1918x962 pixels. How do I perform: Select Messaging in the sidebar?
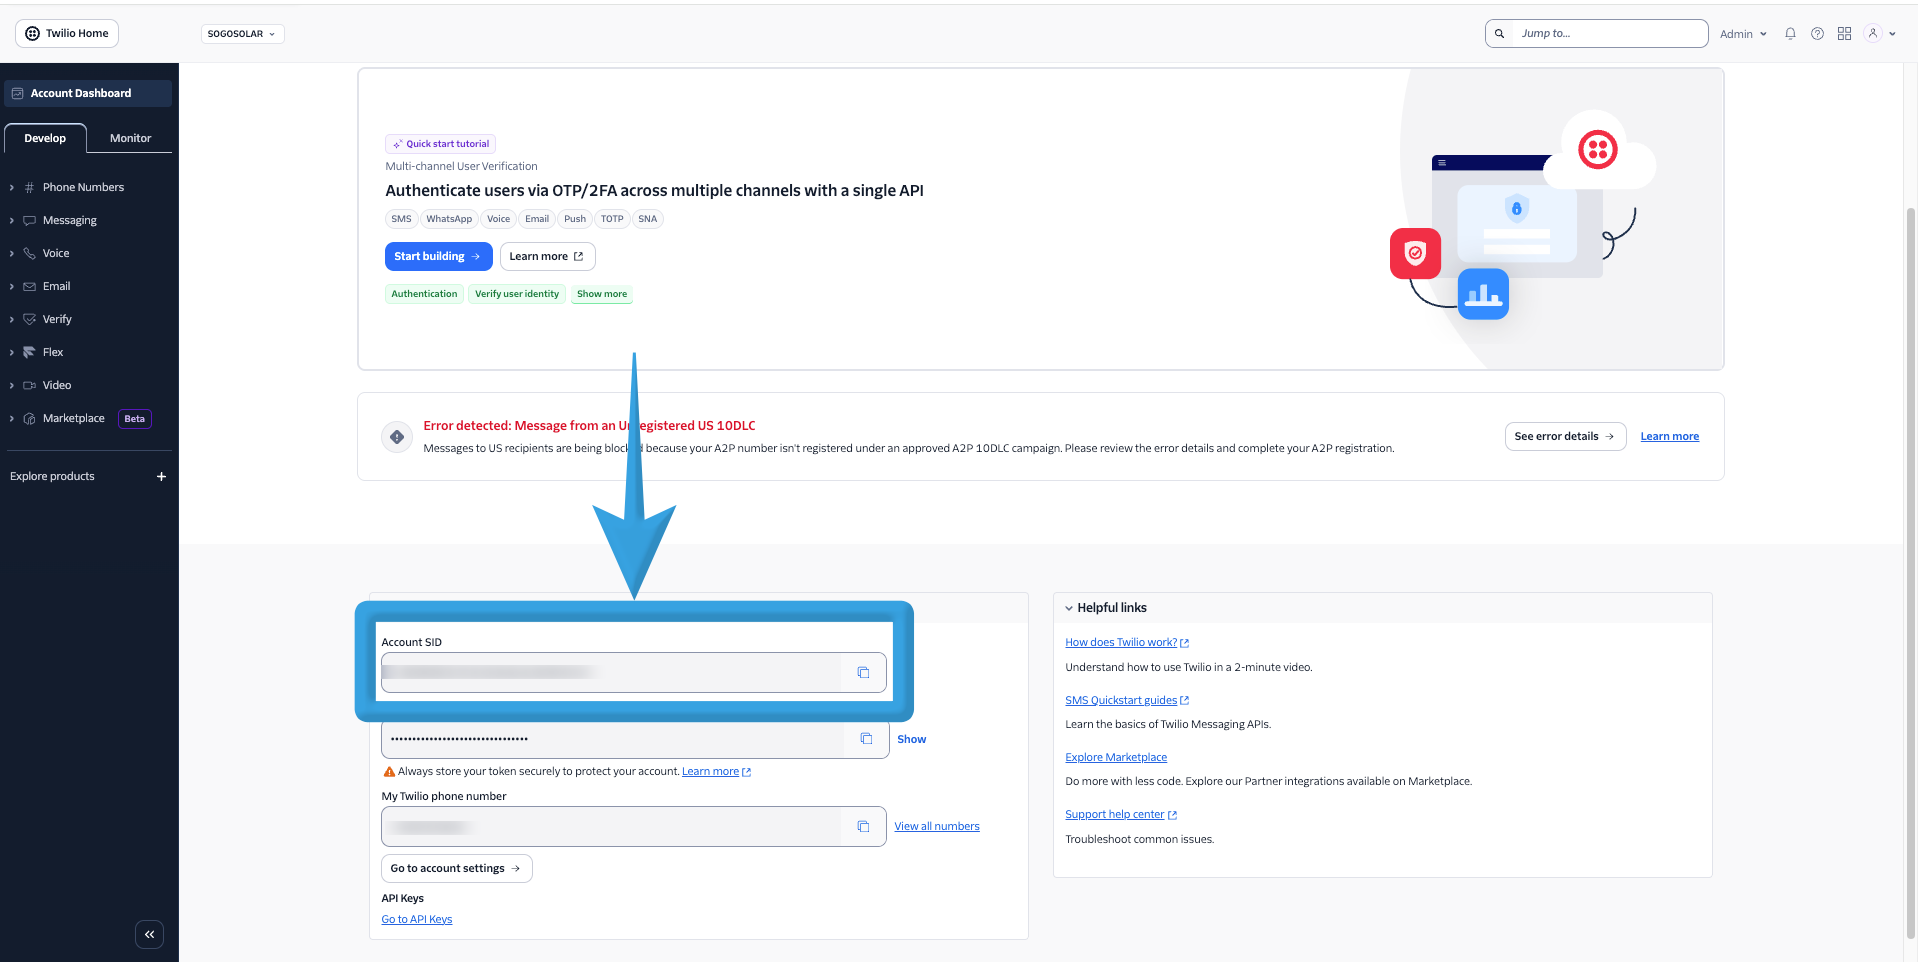[70, 220]
